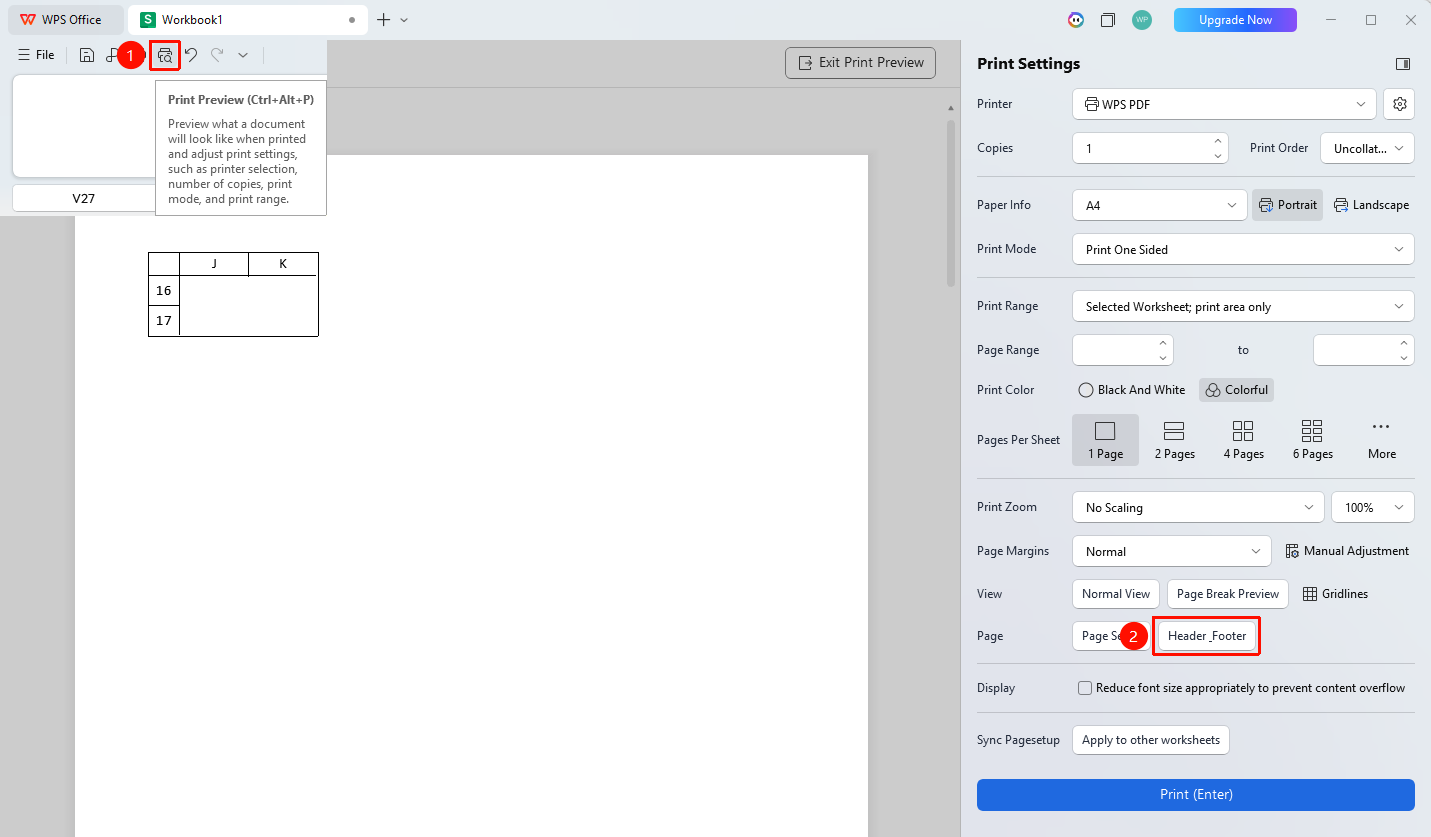Open the WPS PDF printer dropdown
This screenshot has height=837, width=1431.
(x=1224, y=104)
